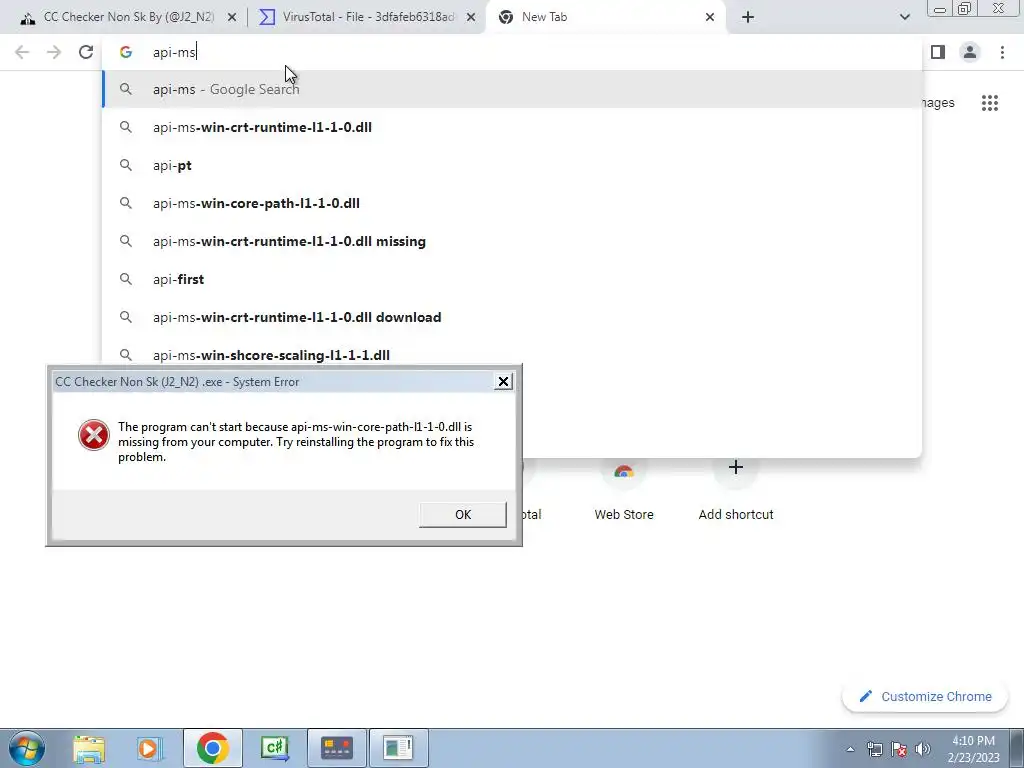Open a new tab with the plus button

748,18
